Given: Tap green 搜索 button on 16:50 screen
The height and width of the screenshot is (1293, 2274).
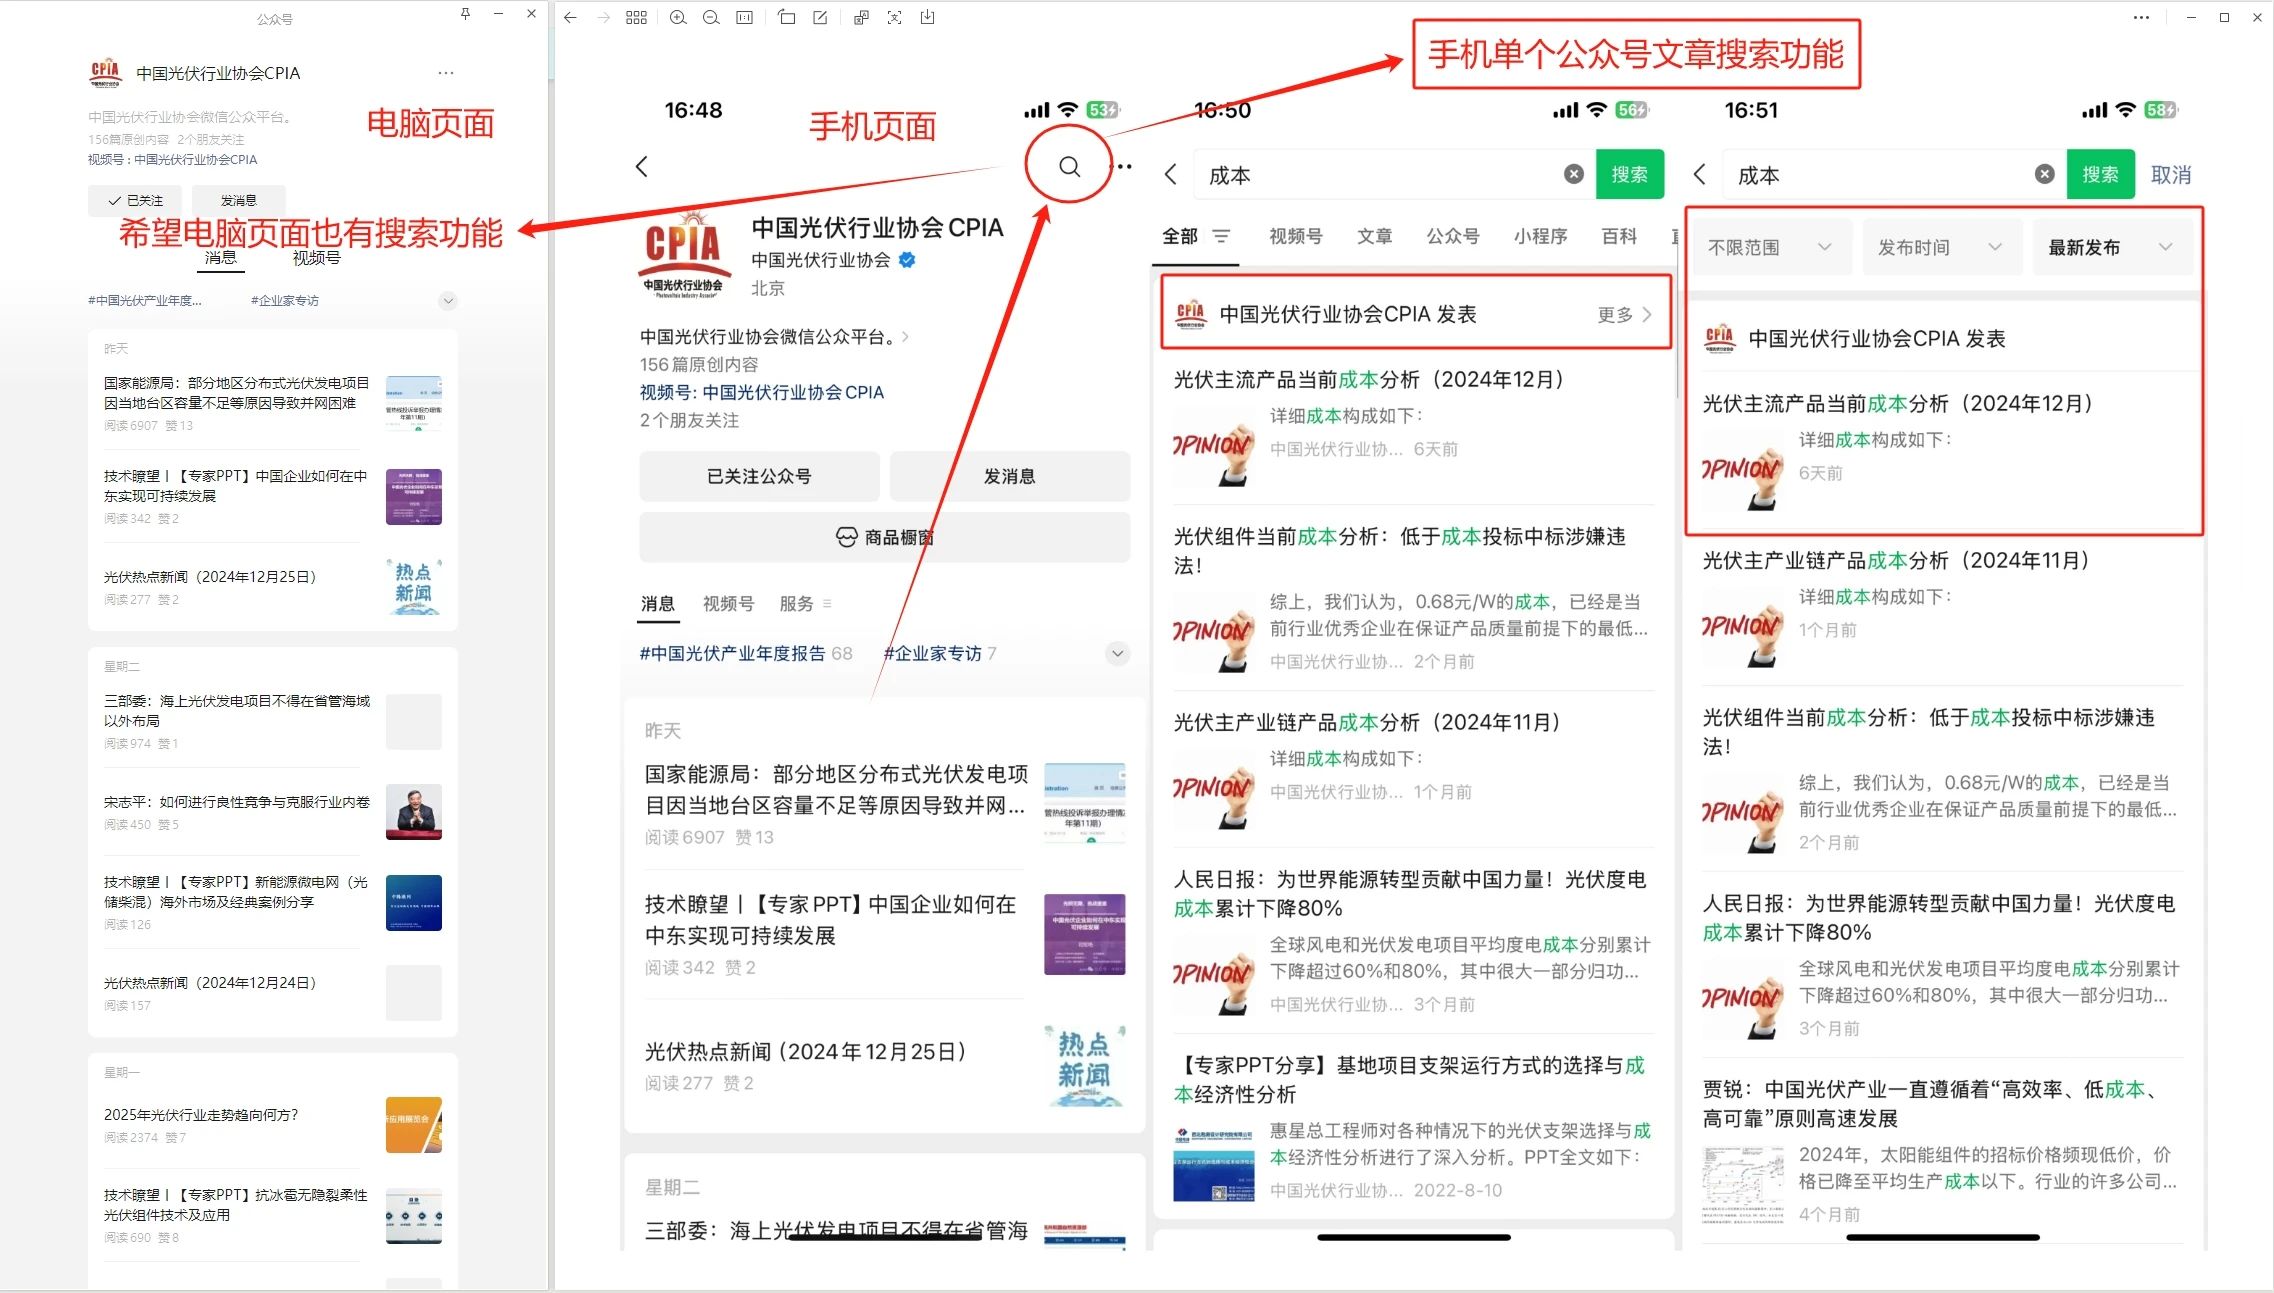Looking at the screenshot, I should [1630, 174].
